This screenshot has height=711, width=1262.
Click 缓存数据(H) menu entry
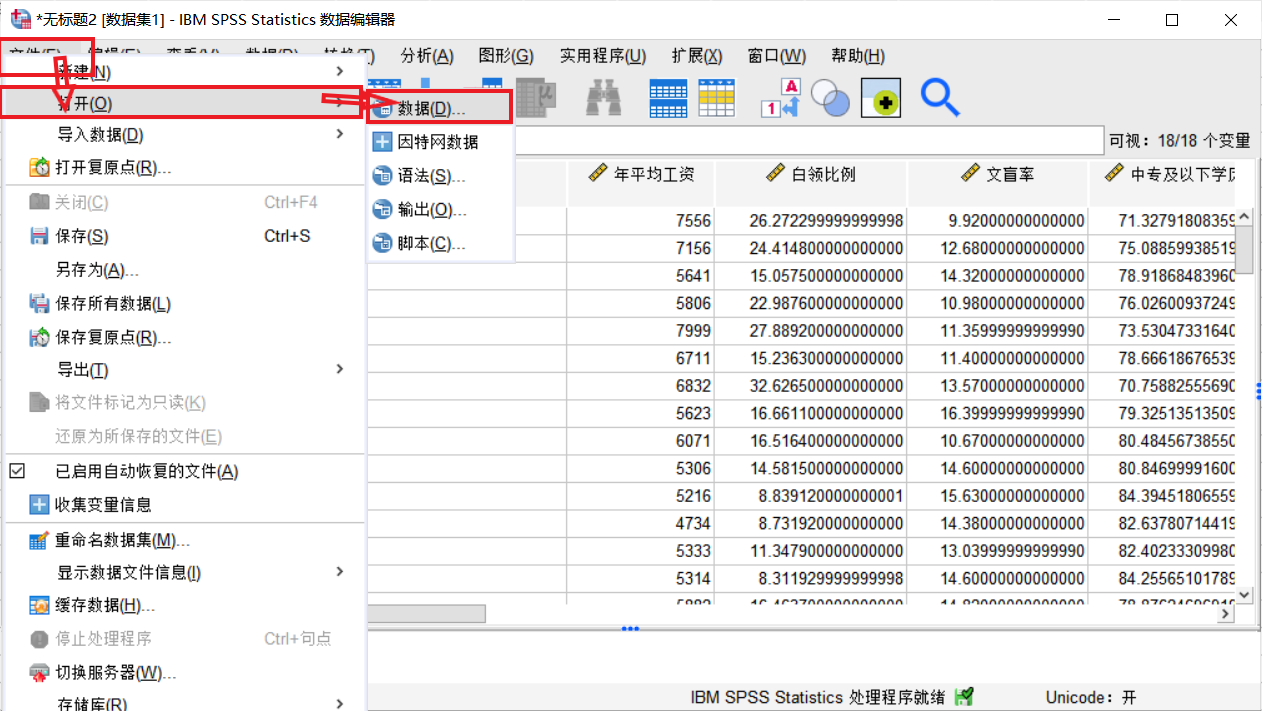click(x=183, y=605)
